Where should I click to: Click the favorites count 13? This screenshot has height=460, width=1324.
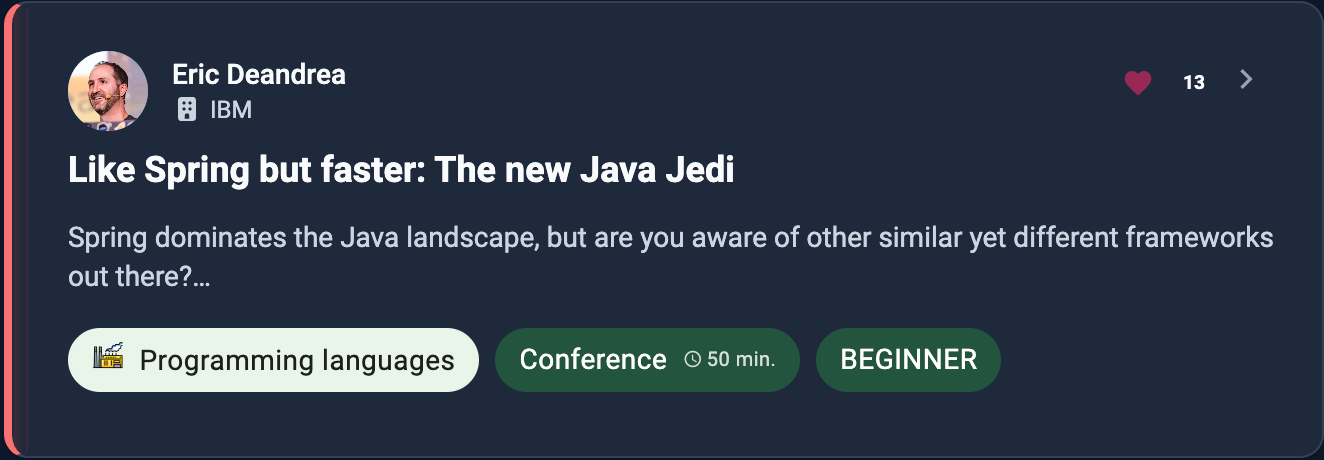(1193, 83)
